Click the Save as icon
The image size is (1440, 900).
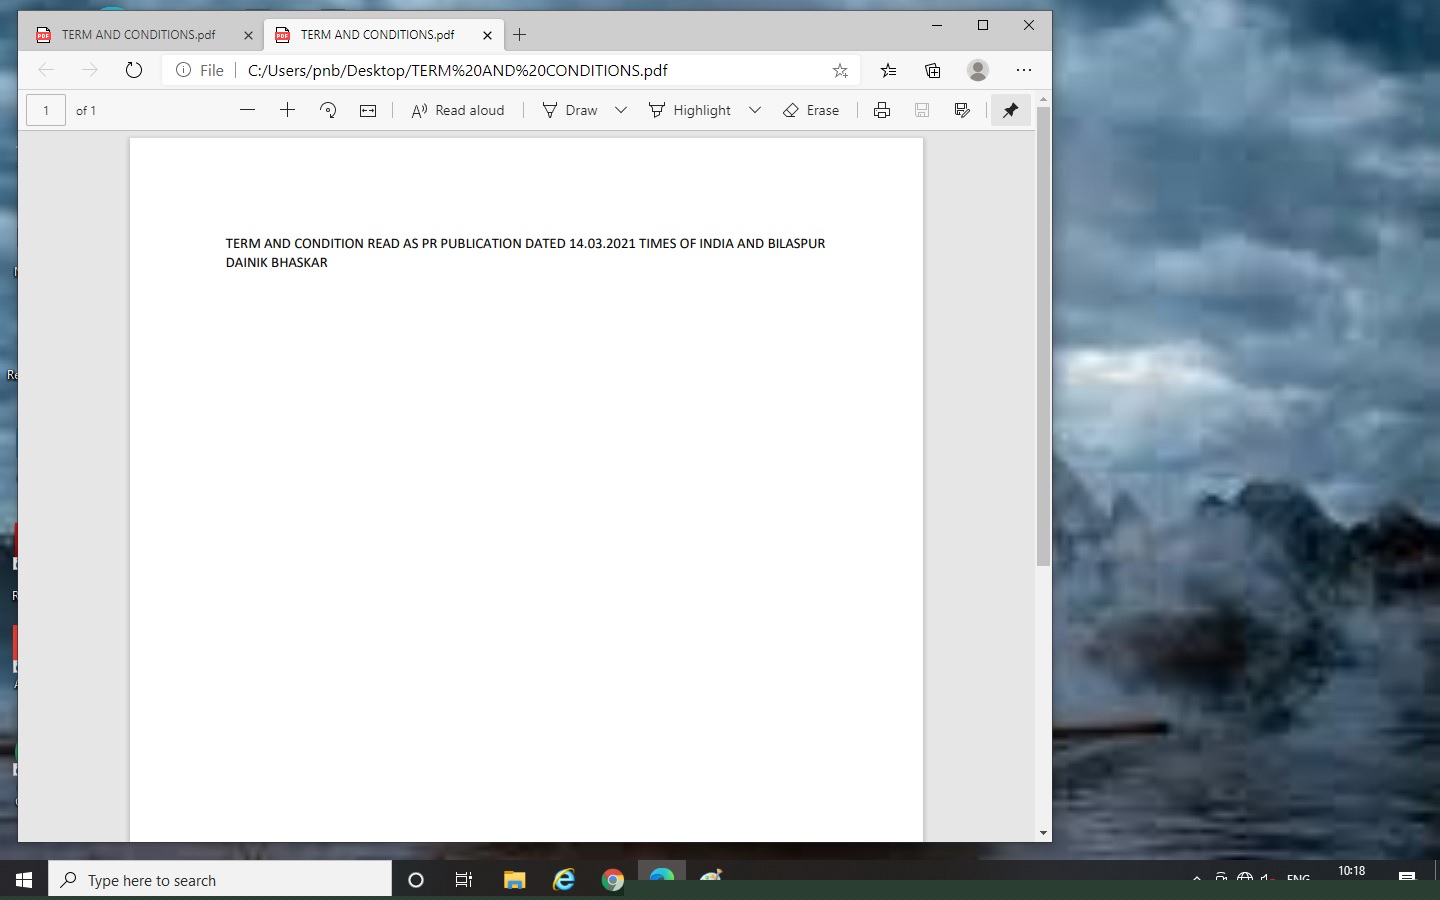point(962,110)
